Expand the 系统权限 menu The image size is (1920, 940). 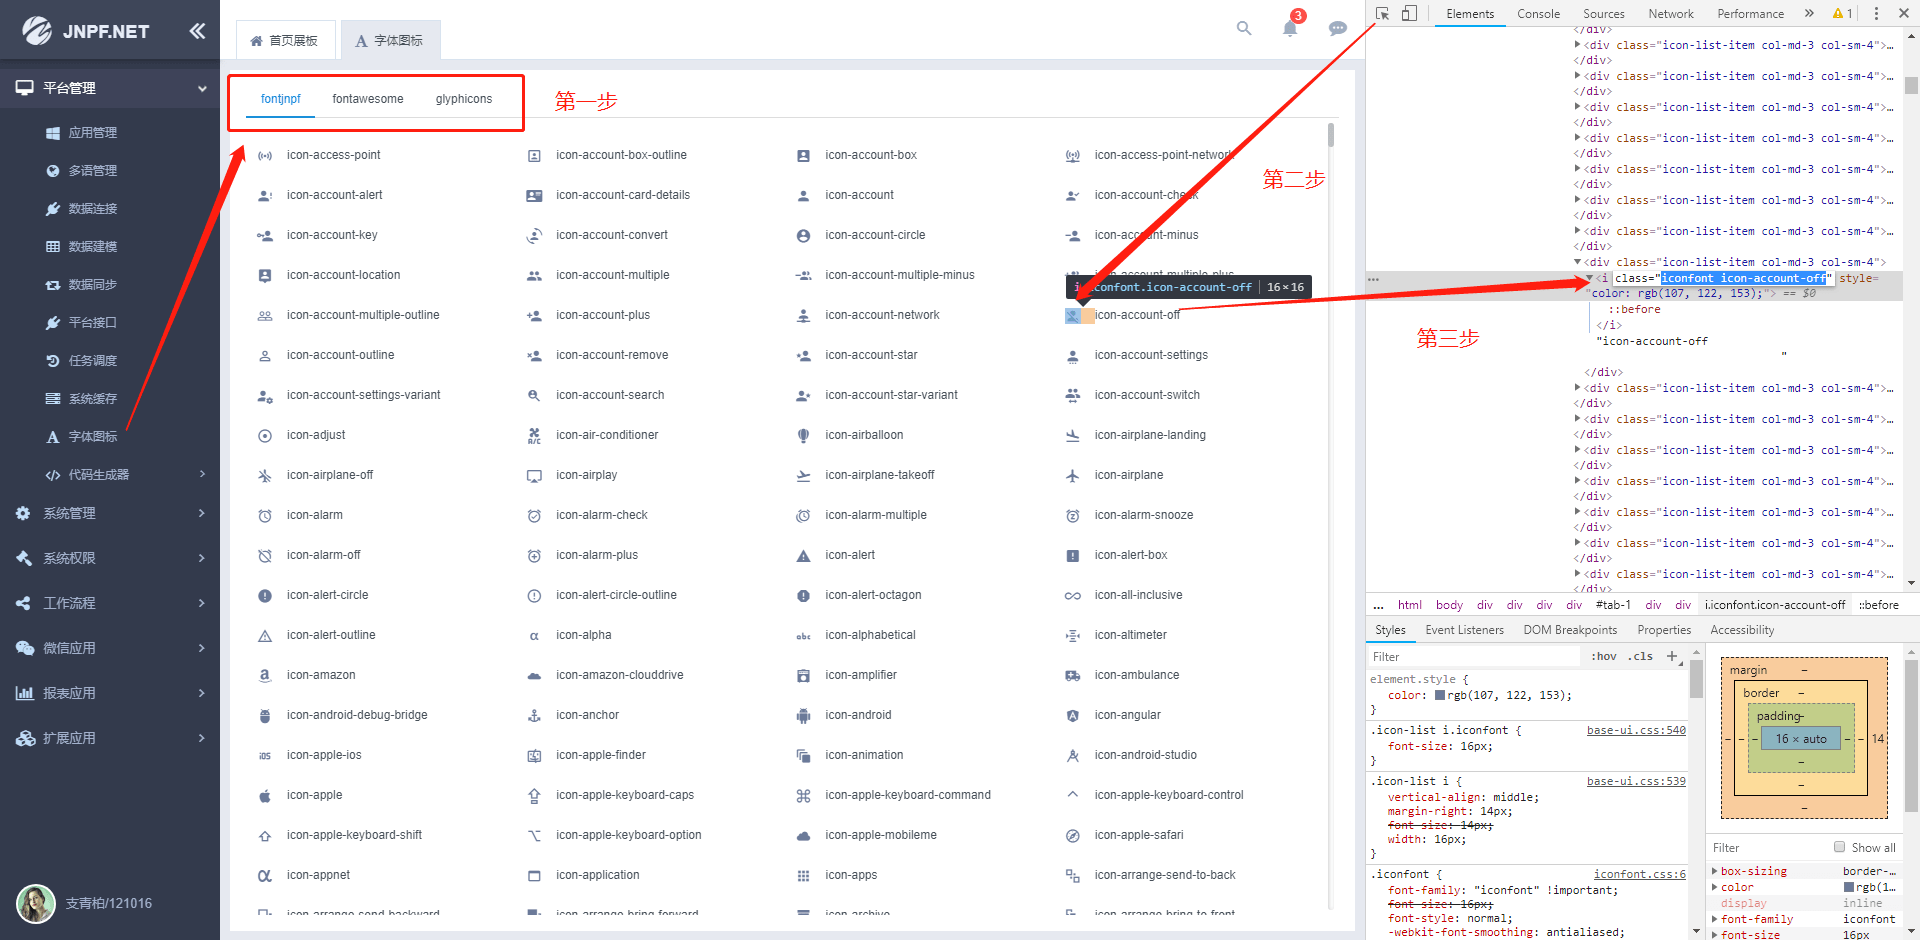pyautogui.click(x=110, y=558)
